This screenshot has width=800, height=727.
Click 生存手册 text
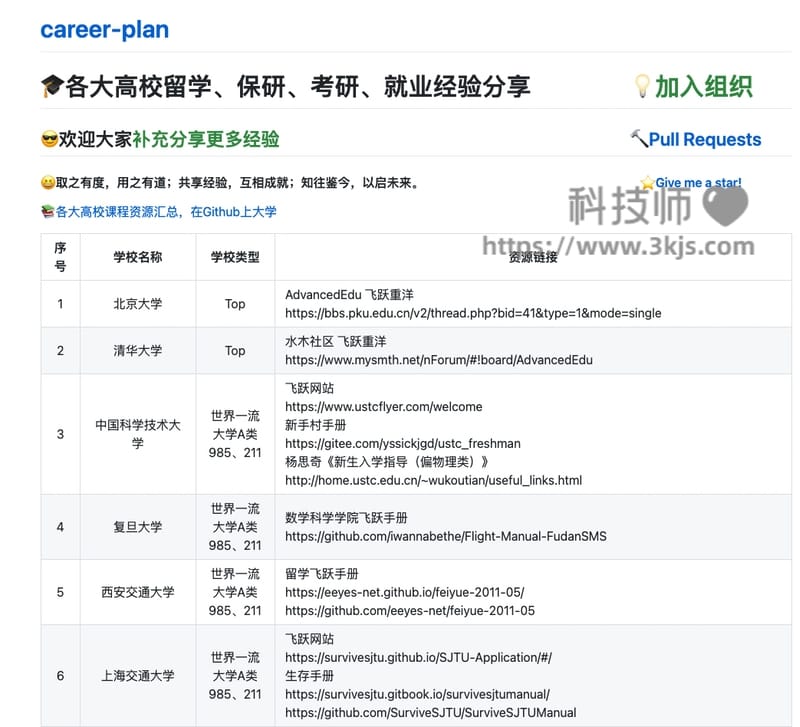(x=310, y=676)
